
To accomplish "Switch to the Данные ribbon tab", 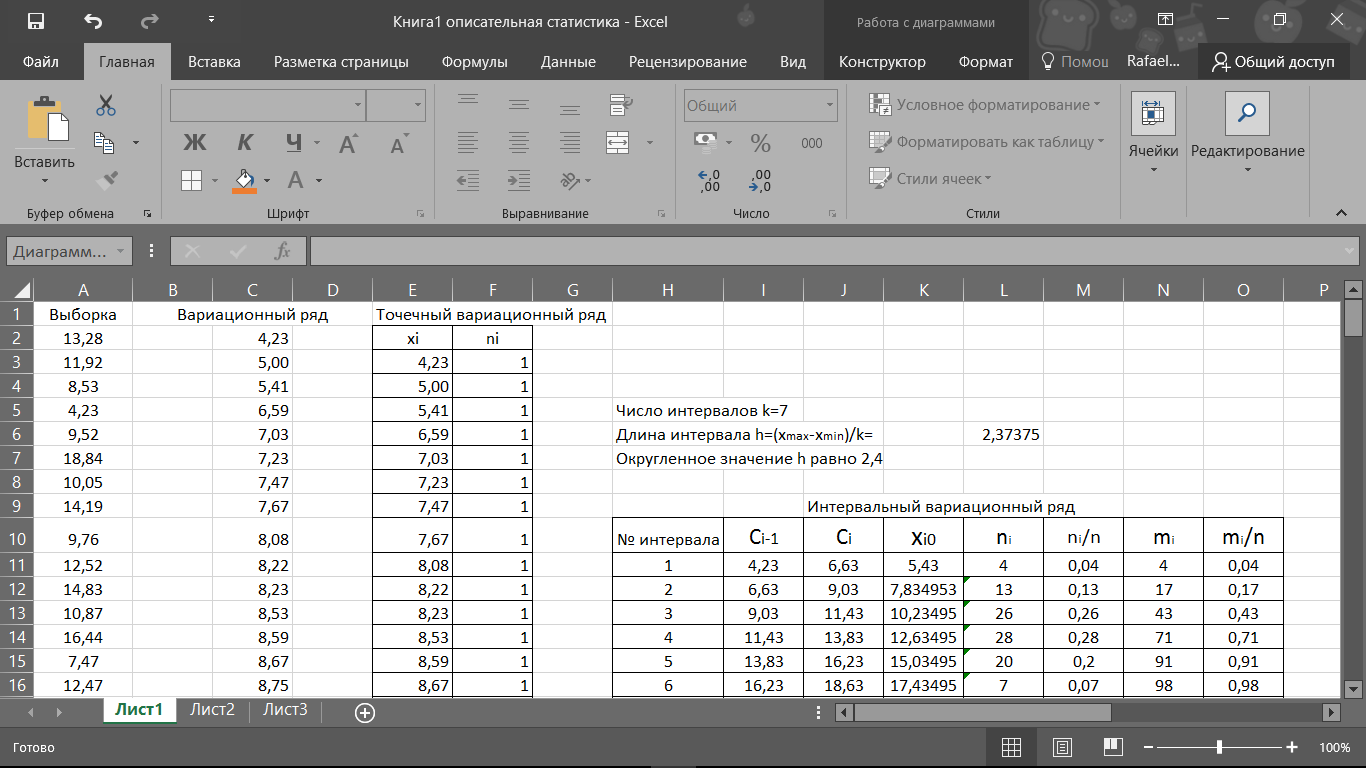I will (568, 61).
